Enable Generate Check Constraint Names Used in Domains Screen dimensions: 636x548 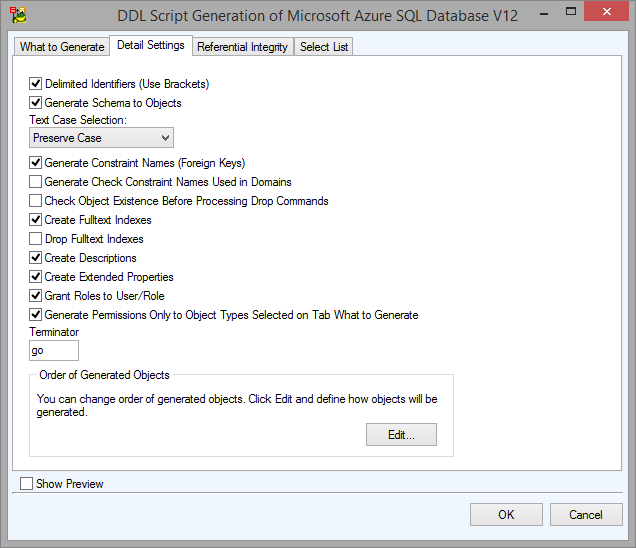tap(36, 182)
